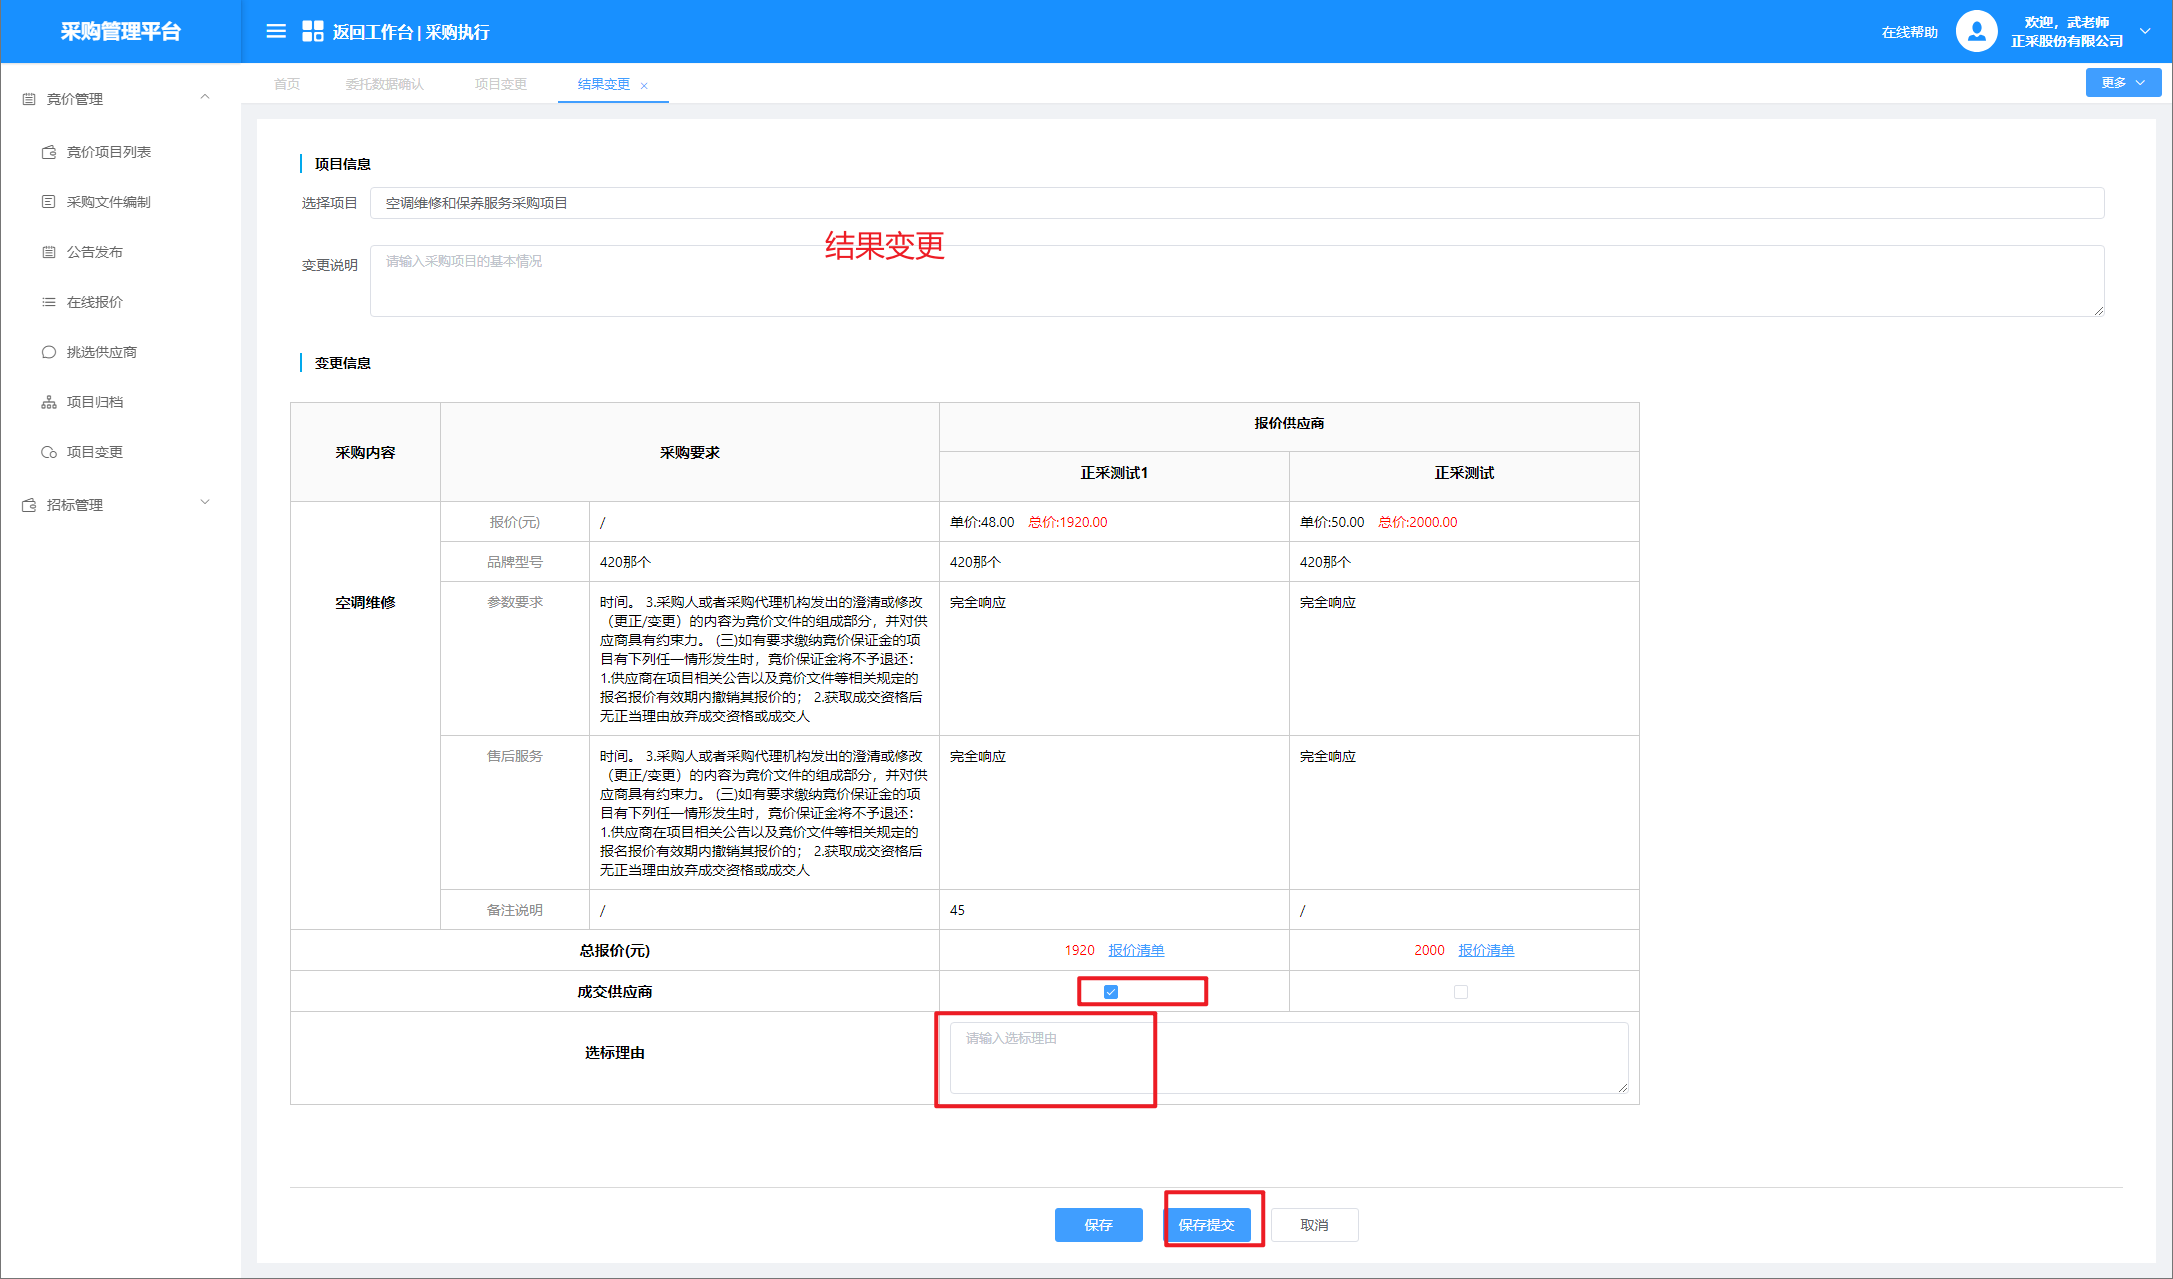Viewport: 2173px width, 1279px height.
Task: Open 项目归档 sidebar item
Action: (x=94, y=402)
